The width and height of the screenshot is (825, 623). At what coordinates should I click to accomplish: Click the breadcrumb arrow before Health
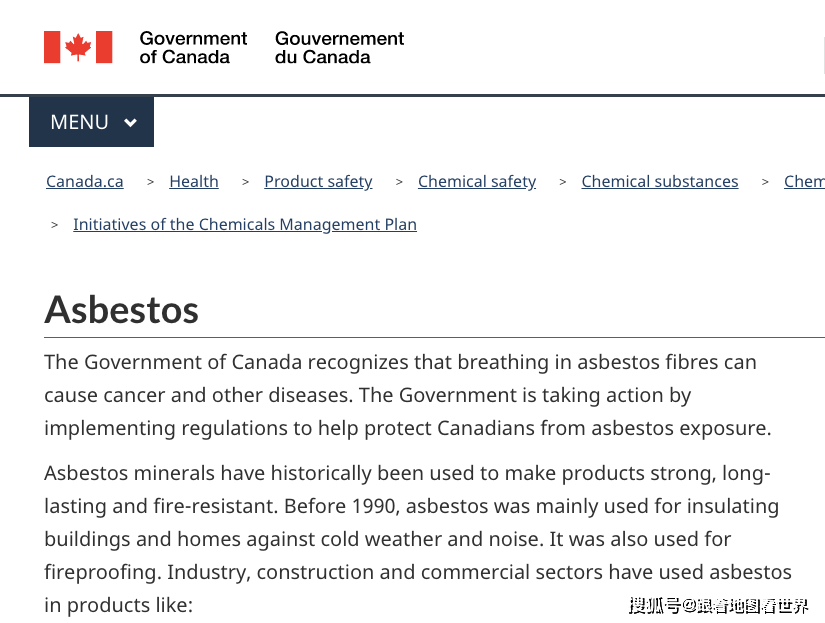[151, 182]
